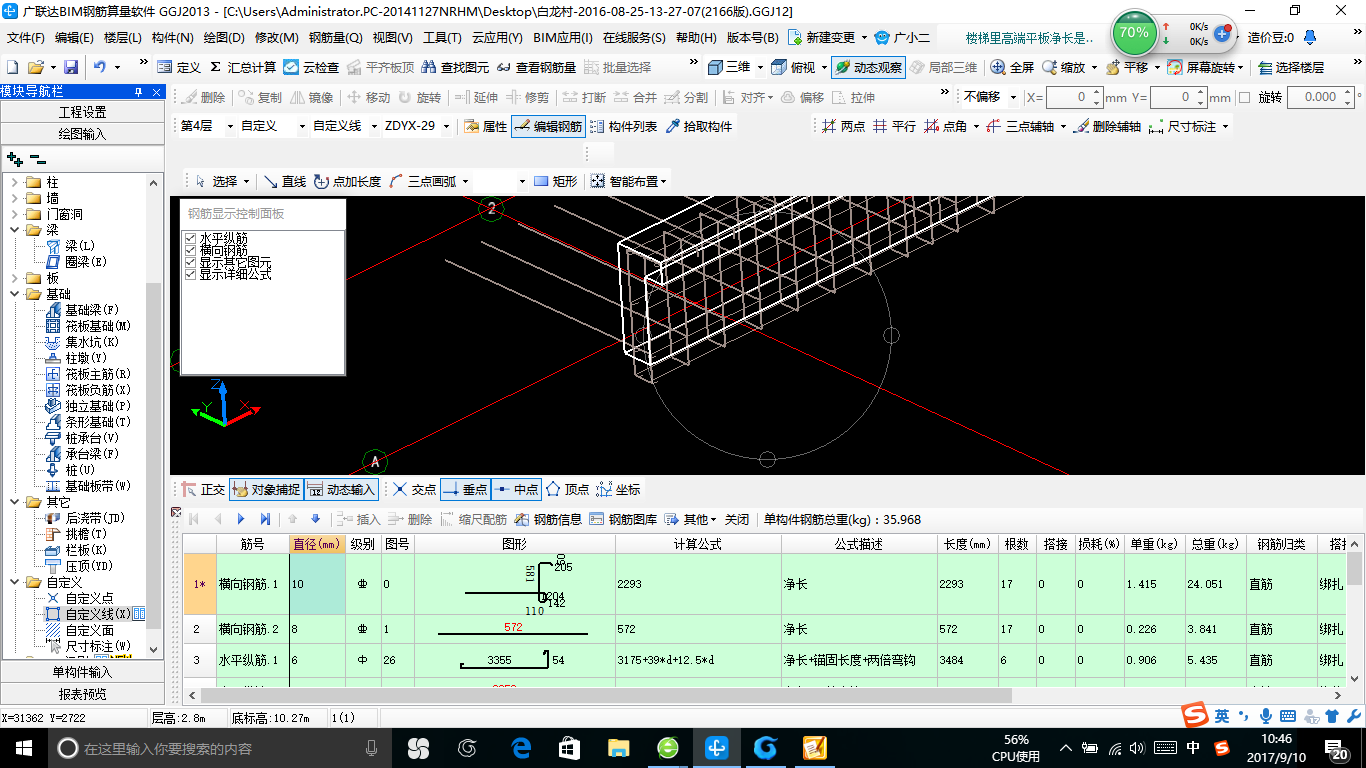Viewport: 1366px width, 768px height.
Task: Open the 帮助(H) menu
Action: tap(696, 38)
